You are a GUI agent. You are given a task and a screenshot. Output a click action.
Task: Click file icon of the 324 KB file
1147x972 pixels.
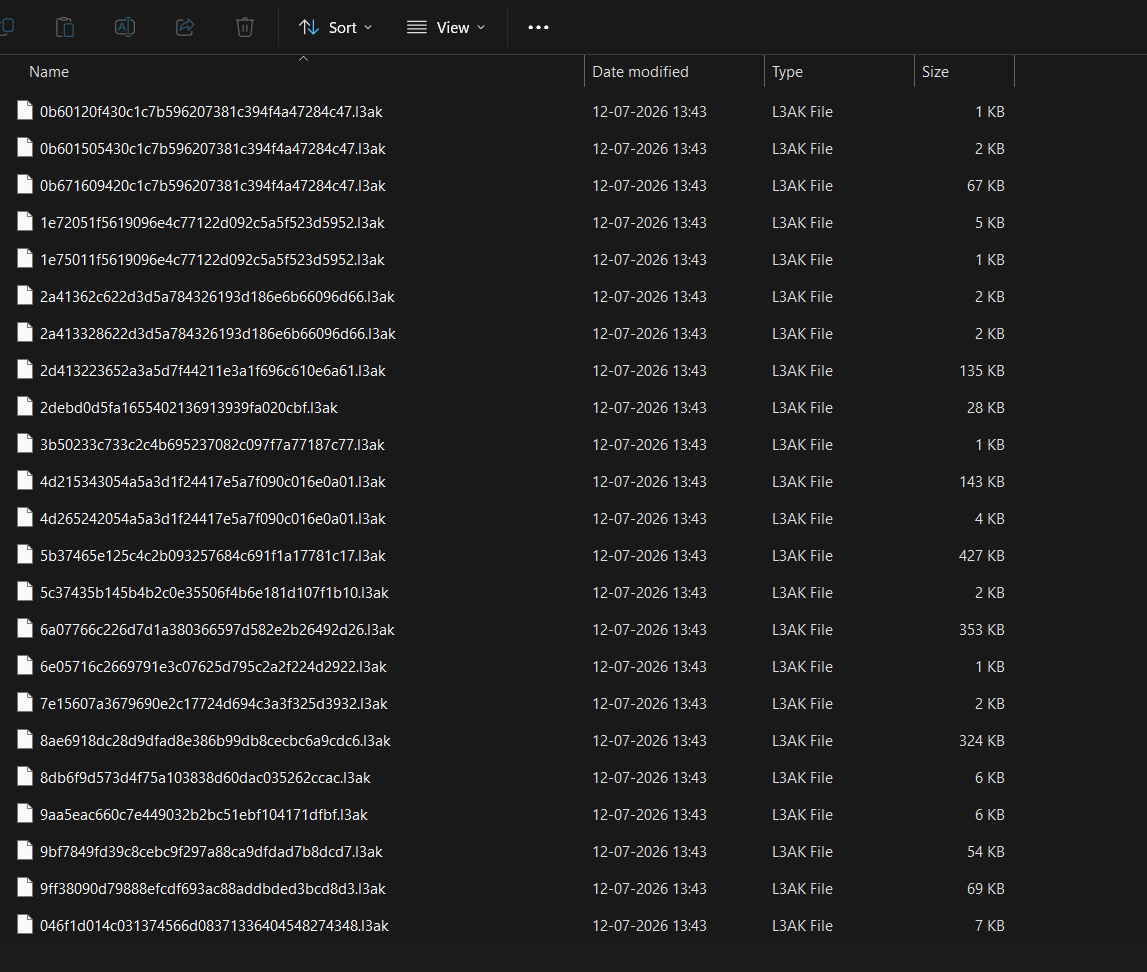point(25,739)
